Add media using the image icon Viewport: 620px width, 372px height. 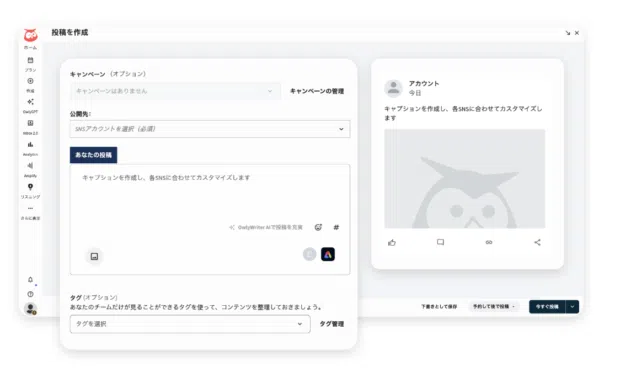click(95, 256)
